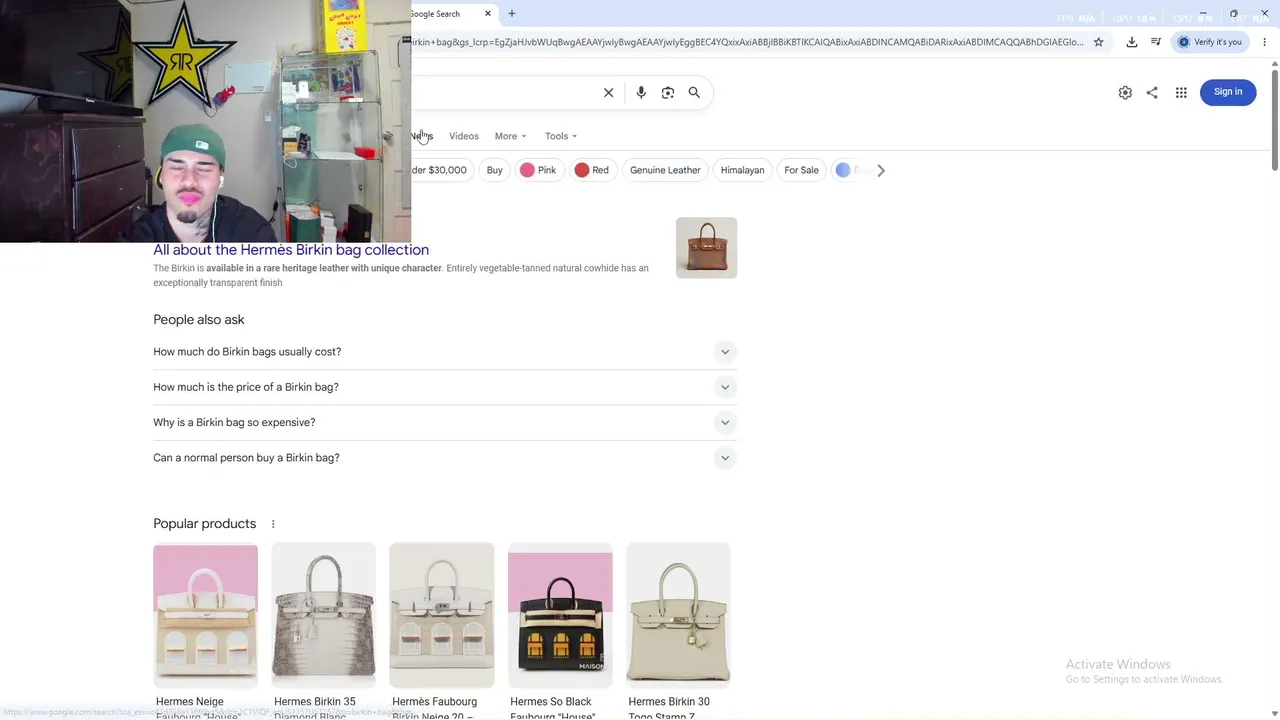Close the Google Search tab

488,14
